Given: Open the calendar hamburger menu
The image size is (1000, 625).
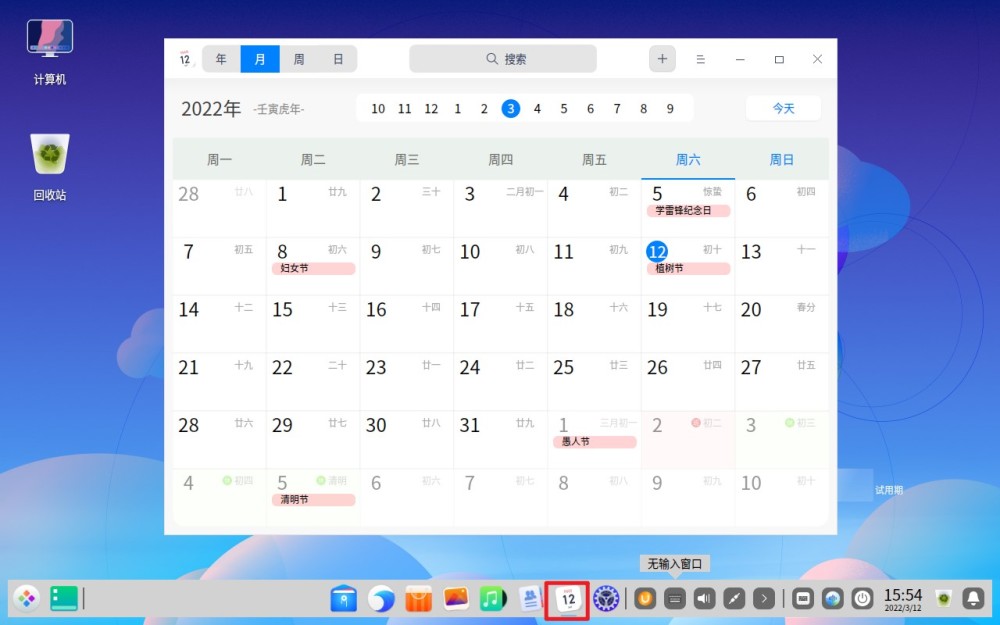Looking at the screenshot, I should click(x=700, y=59).
